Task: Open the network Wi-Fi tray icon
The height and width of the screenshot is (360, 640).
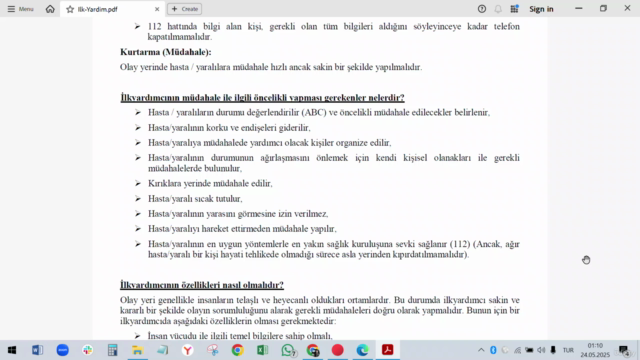Action: pyautogui.click(x=517, y=350)
